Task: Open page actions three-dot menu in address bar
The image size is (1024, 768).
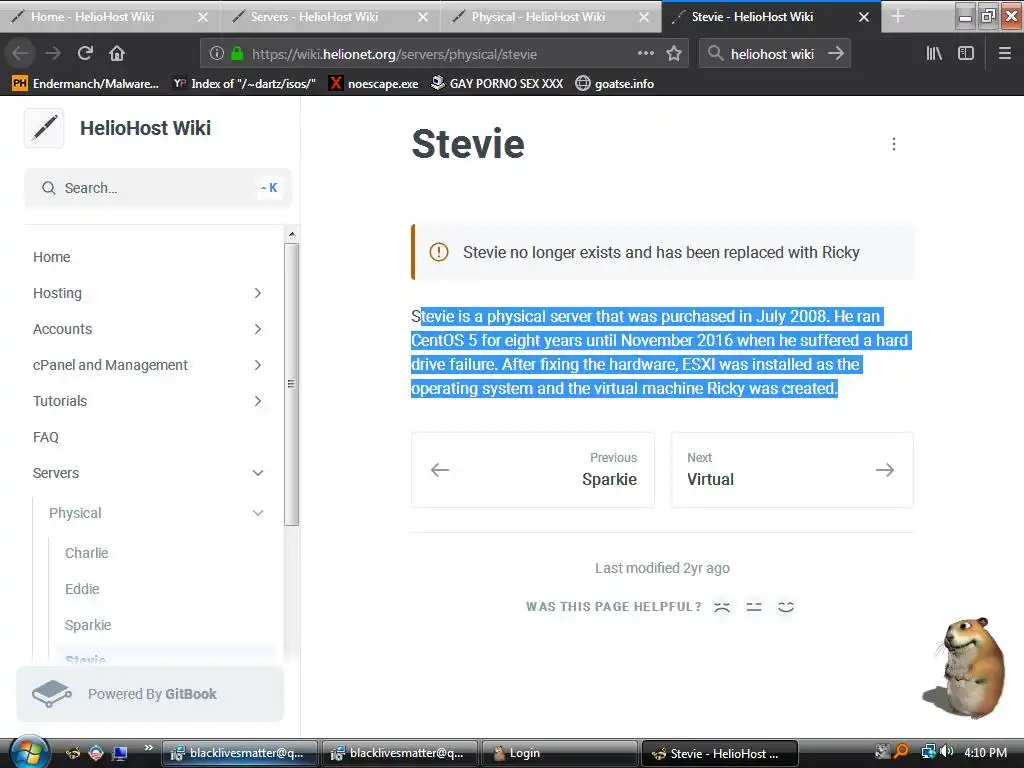Action: [646, 53]
